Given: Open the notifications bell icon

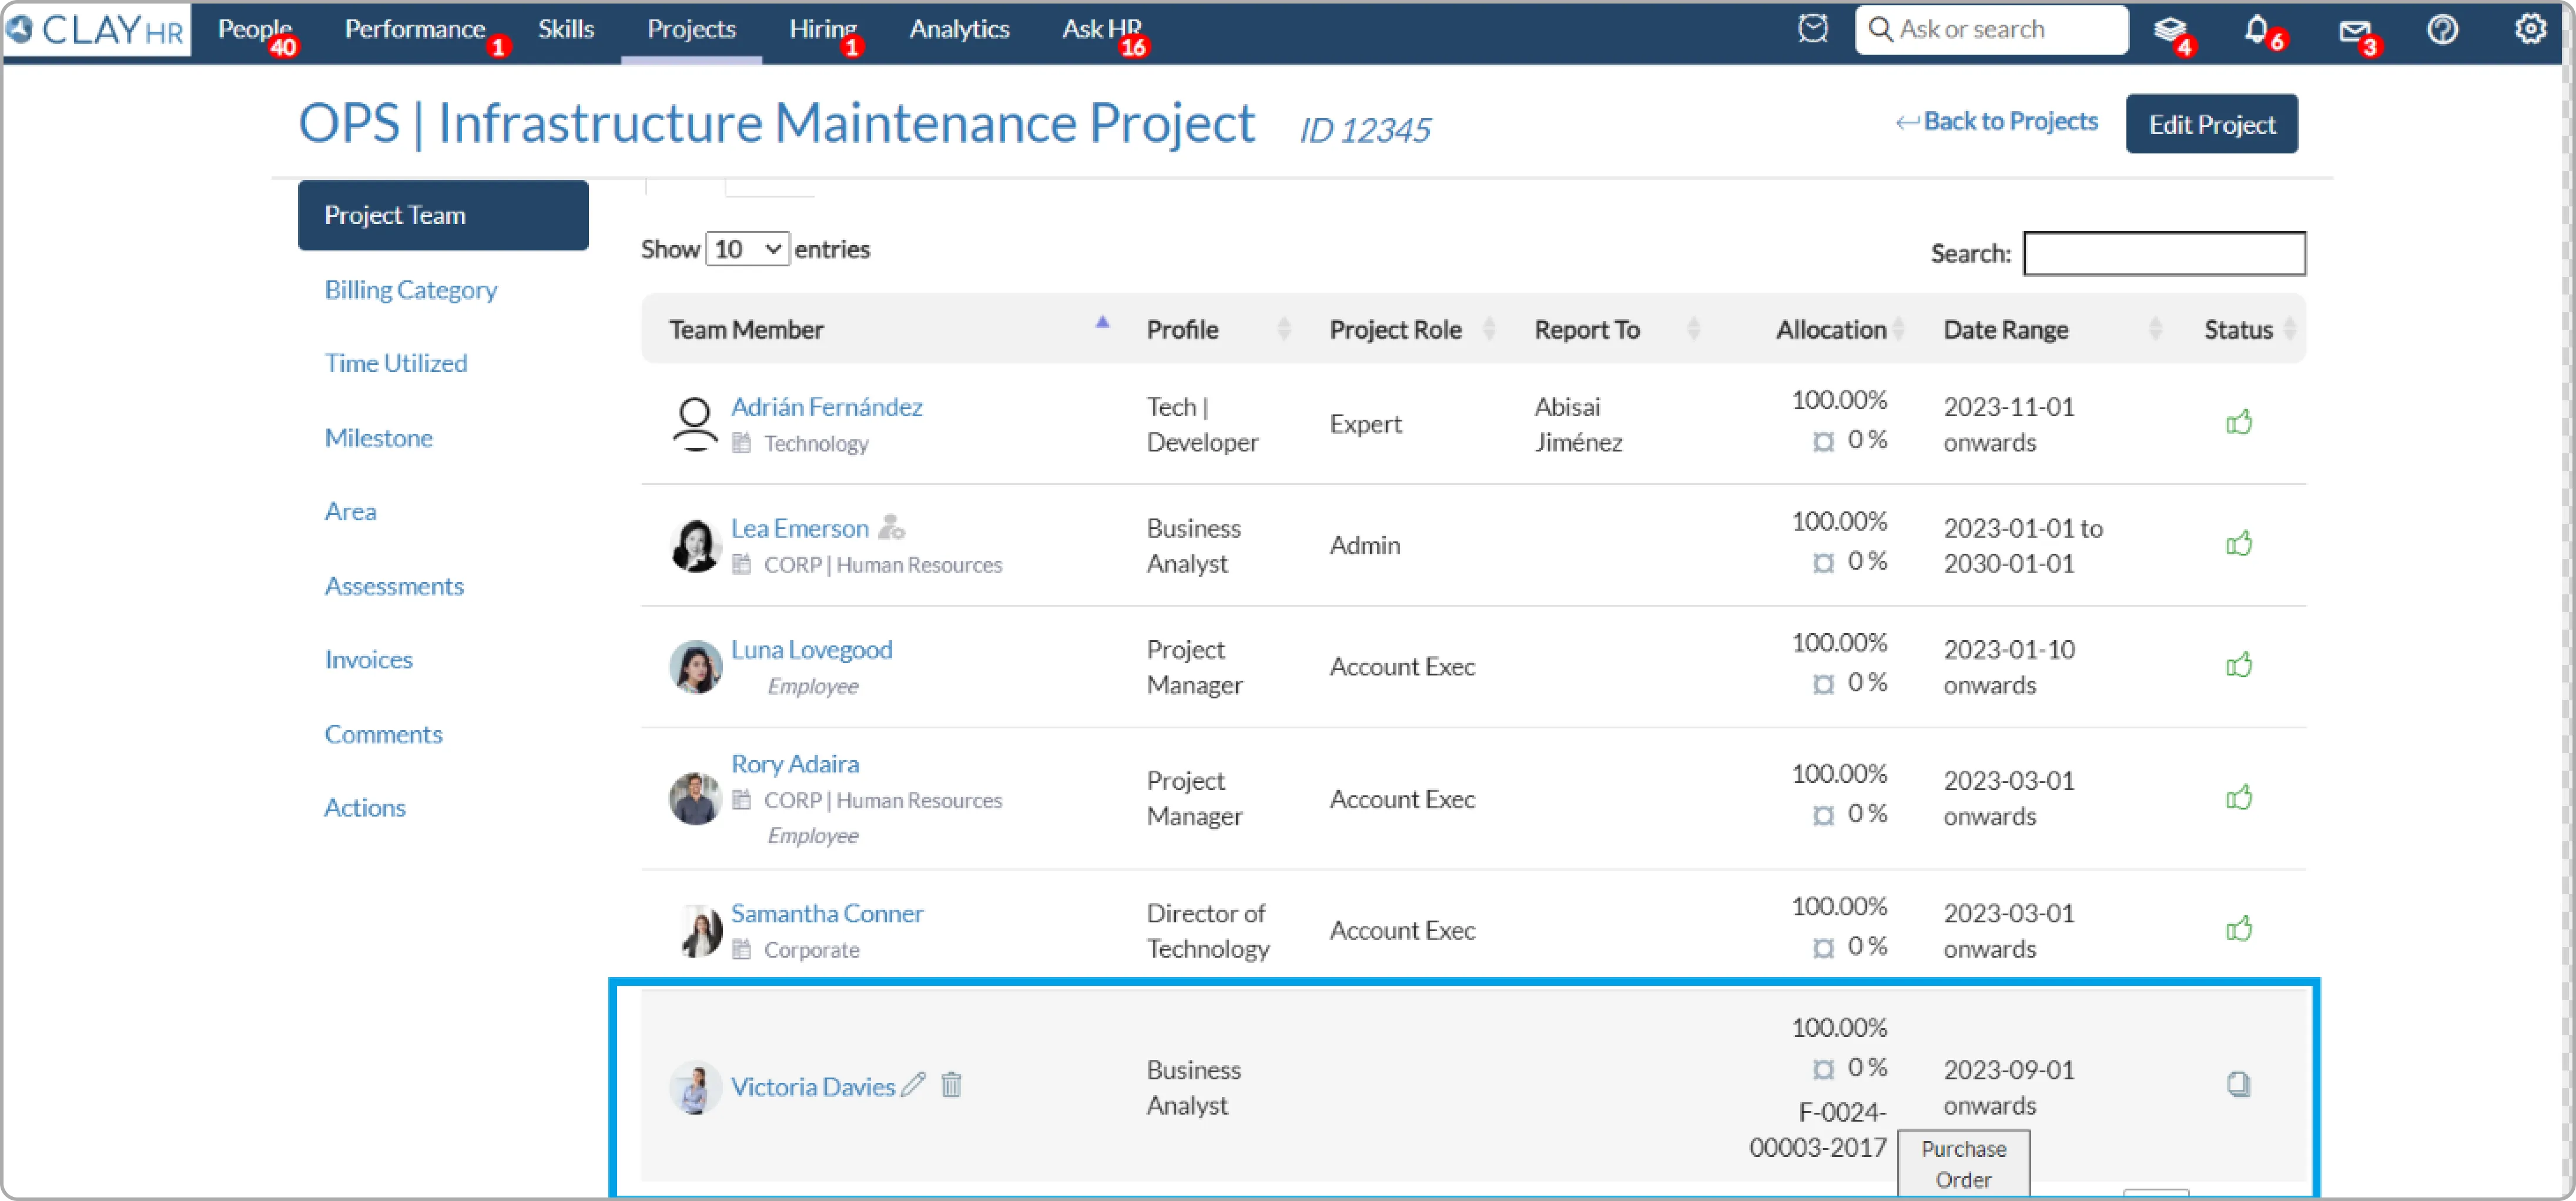Looking at the screenshot, I should (x=2256, y=29).
